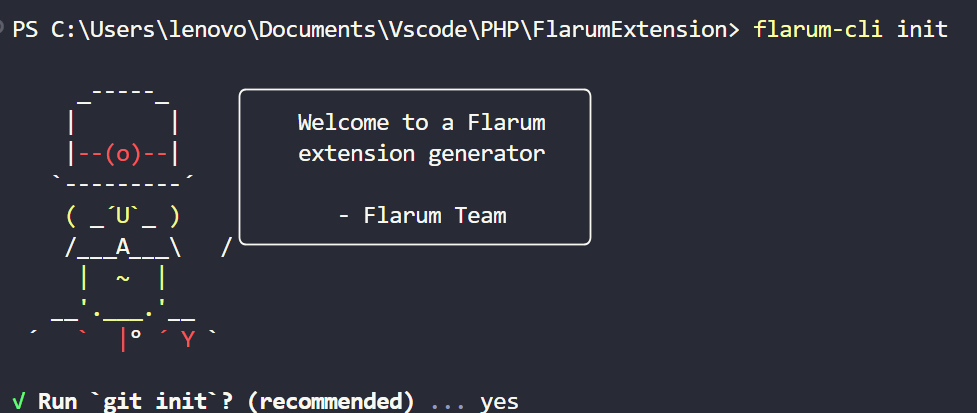Click the "Run `git init`?" question text
This screenshot has height=413, width=977.
coord(122,401)
